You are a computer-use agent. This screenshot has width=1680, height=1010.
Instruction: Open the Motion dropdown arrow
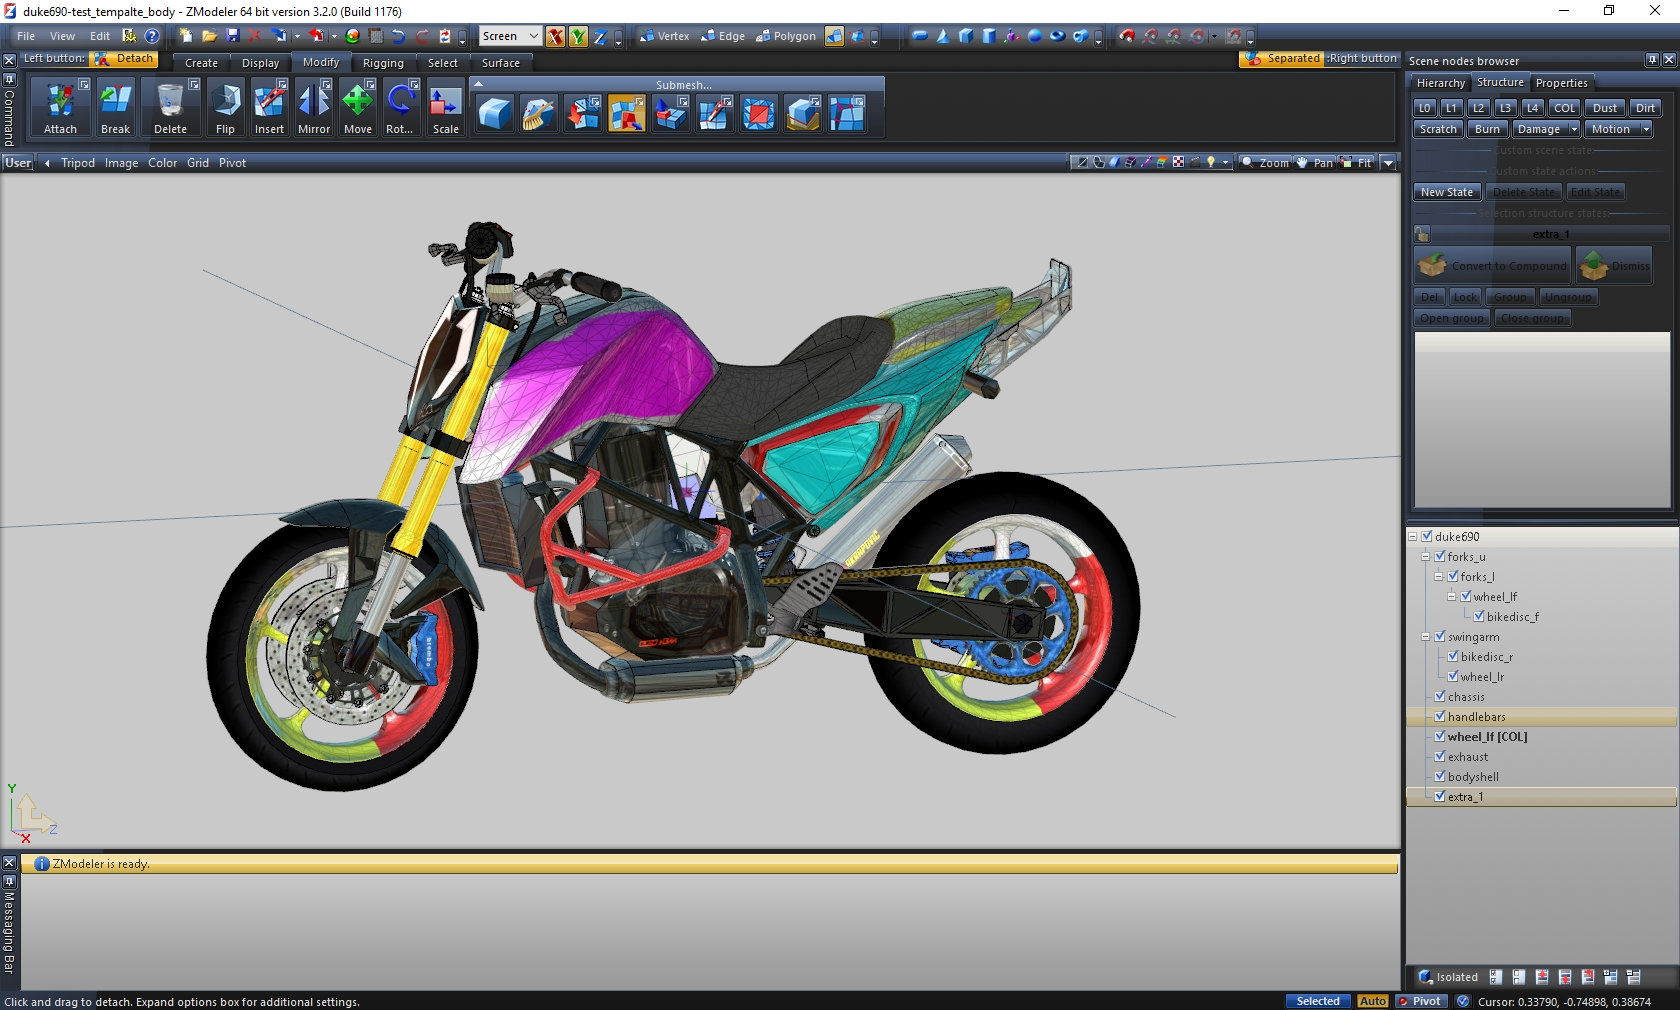pos(1645,129)
